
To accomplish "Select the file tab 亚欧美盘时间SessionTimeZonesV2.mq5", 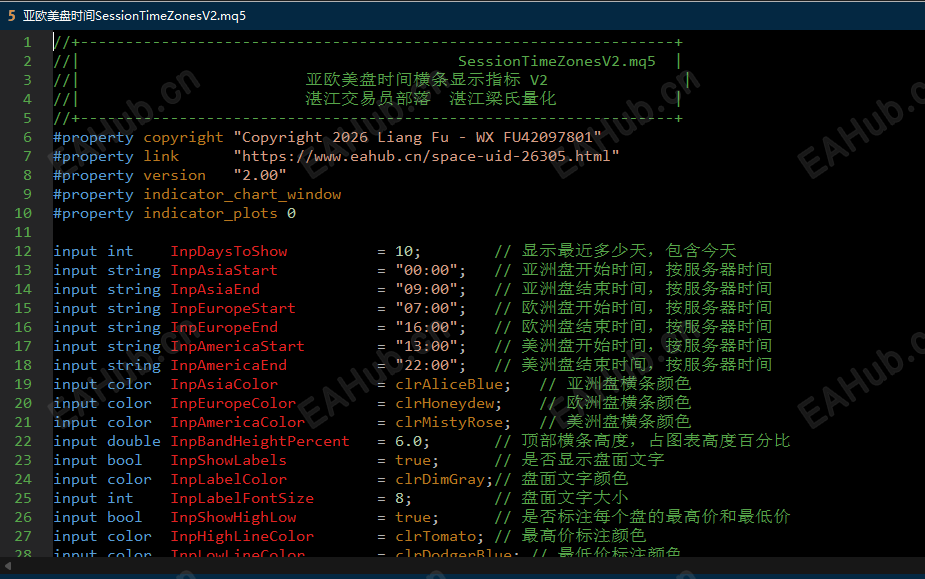I will pyautogui.click(x=135, y=16).
